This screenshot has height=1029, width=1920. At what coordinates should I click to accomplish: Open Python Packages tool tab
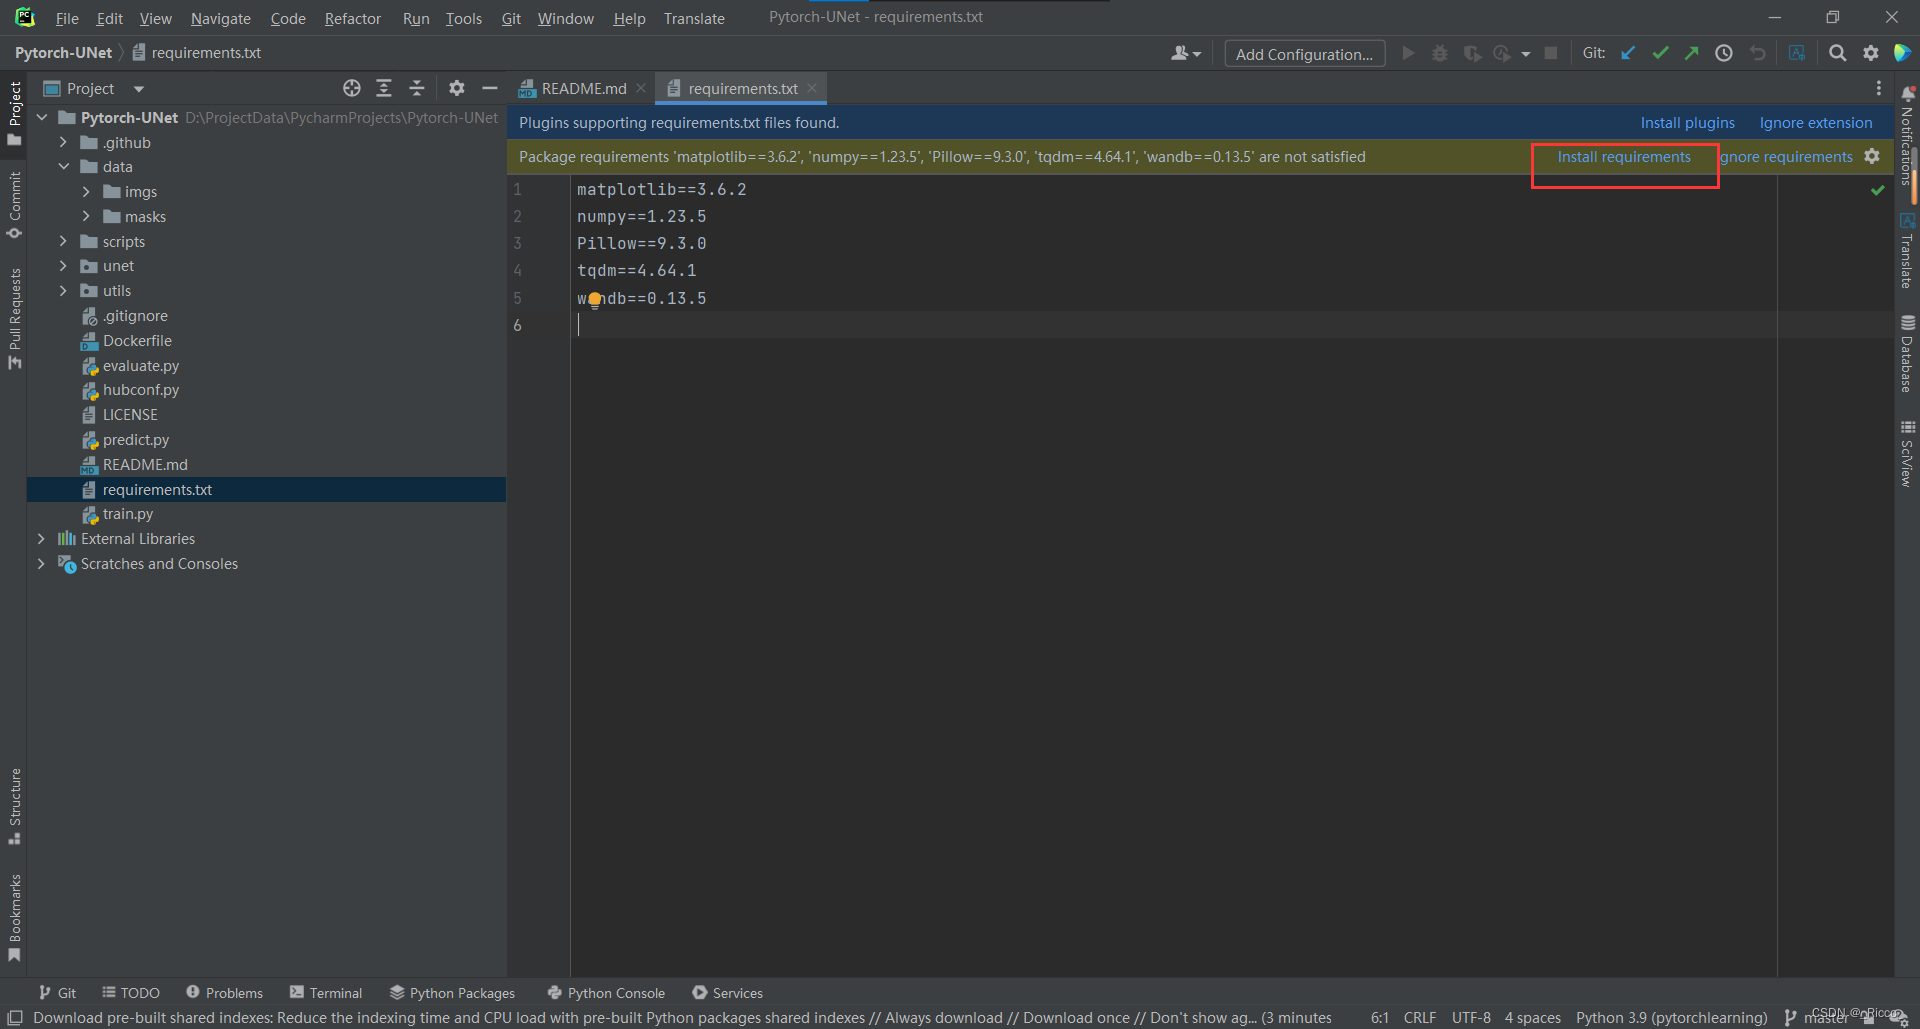tap(452, 993)
